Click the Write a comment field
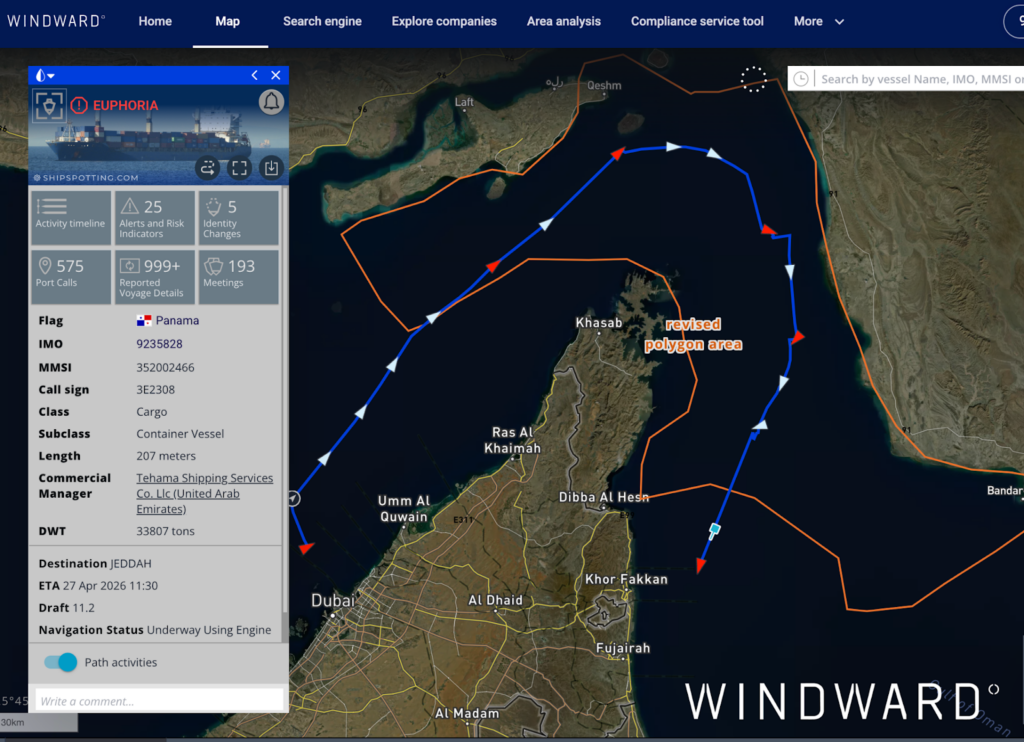This screenshot has height=742, width=1024. [x=159, y=701]
